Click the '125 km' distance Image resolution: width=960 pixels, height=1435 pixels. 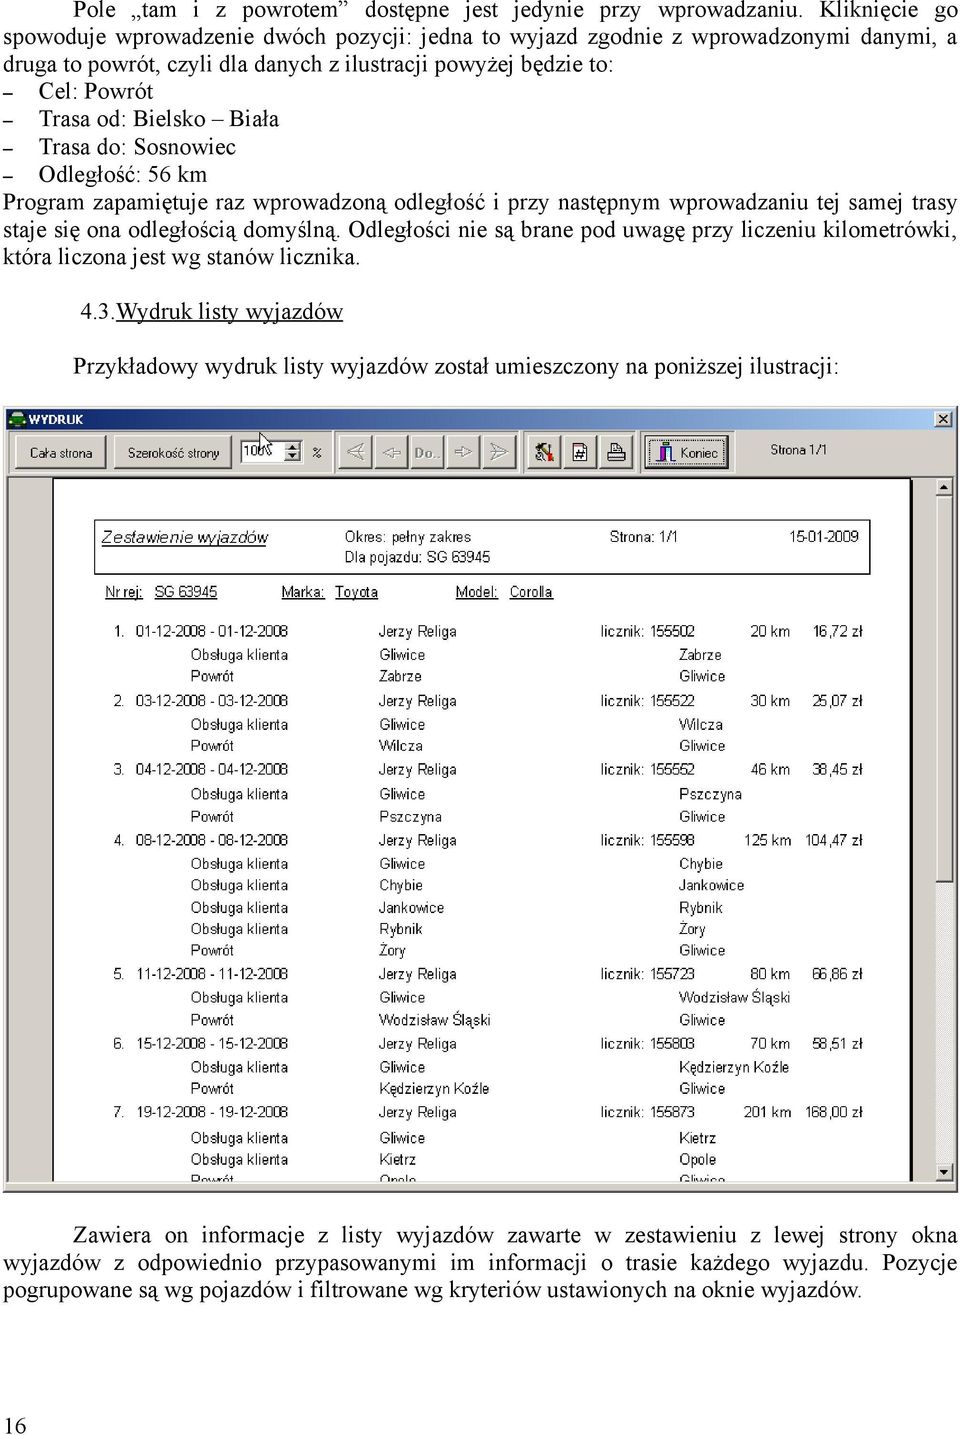click(x=768, y=841)
